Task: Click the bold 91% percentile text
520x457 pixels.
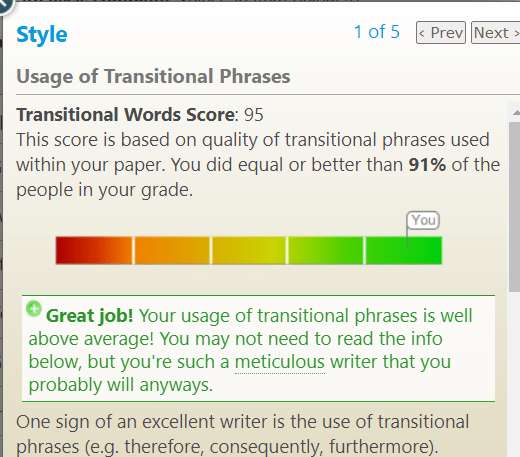Action: click(x=427, y=165)
